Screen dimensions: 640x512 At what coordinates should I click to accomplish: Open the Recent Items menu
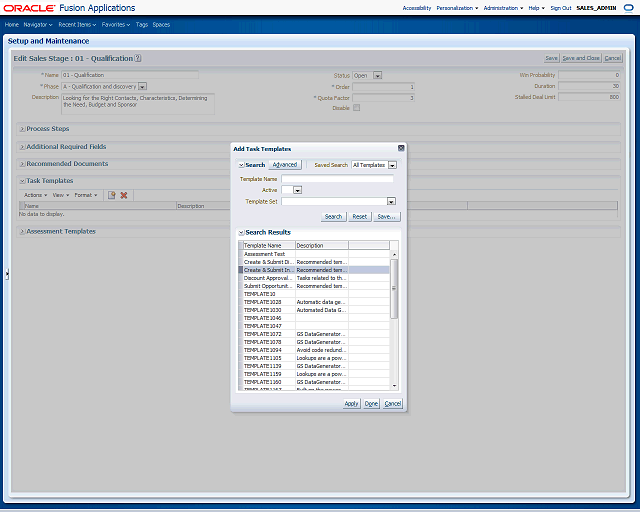[77, 25]
